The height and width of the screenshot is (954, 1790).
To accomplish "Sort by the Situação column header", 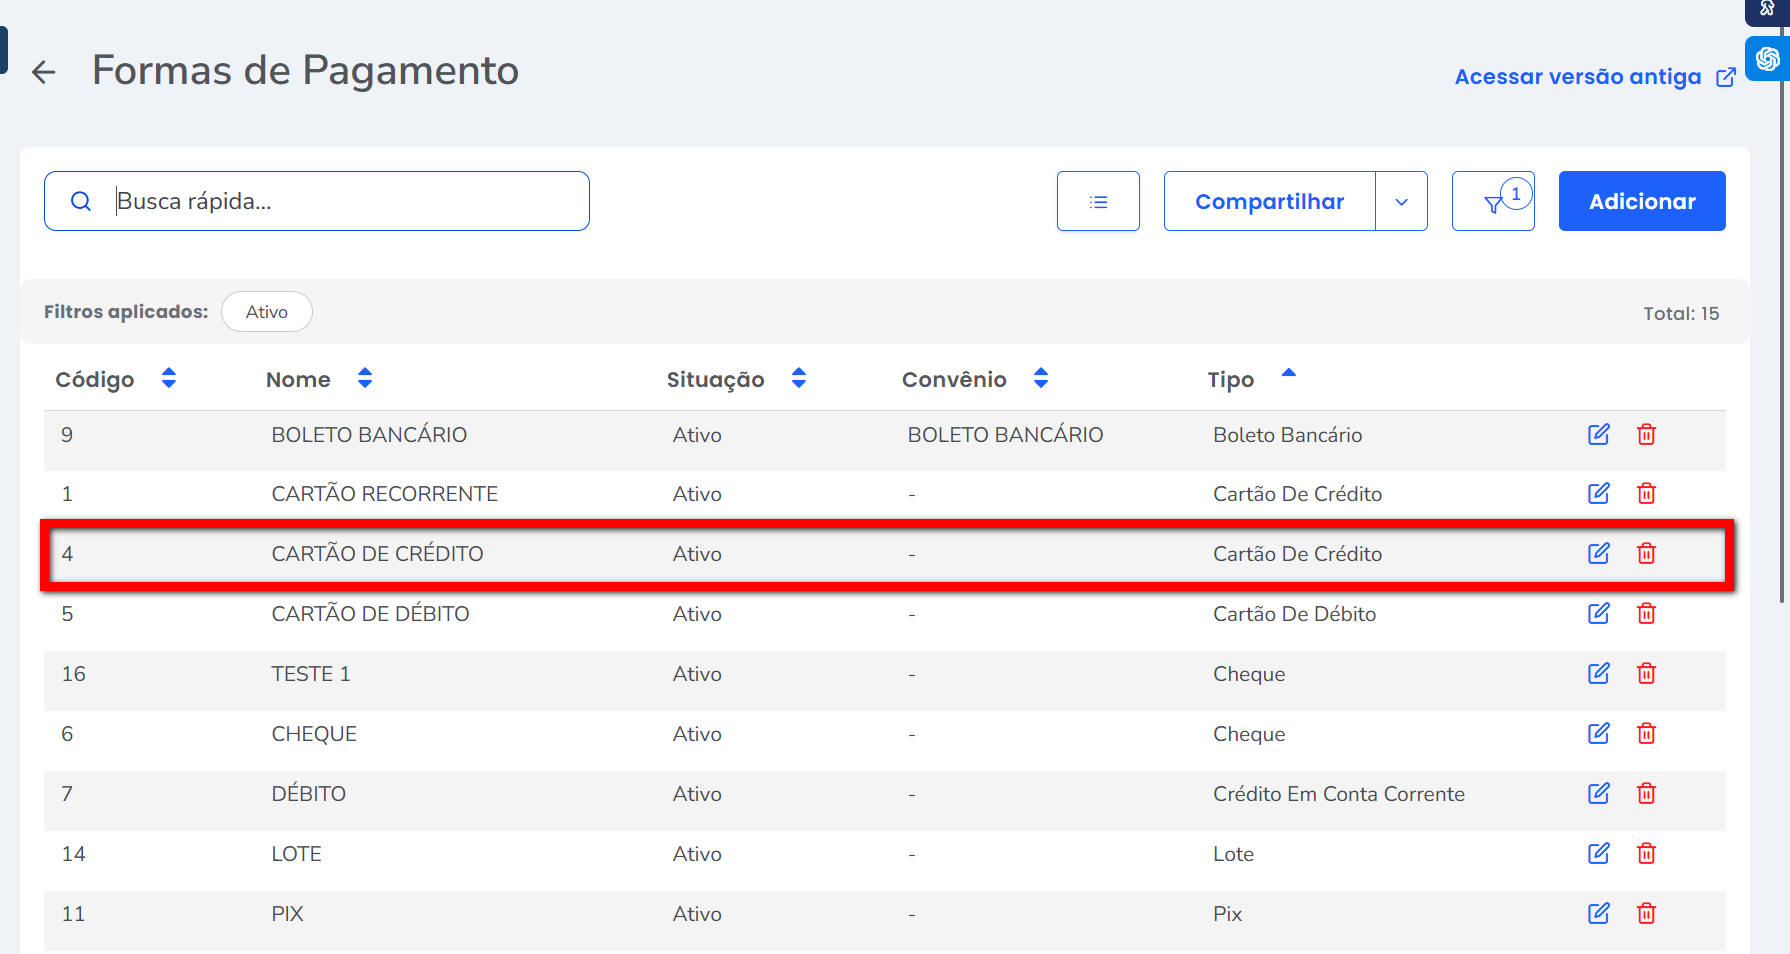I will pos(798,378).
